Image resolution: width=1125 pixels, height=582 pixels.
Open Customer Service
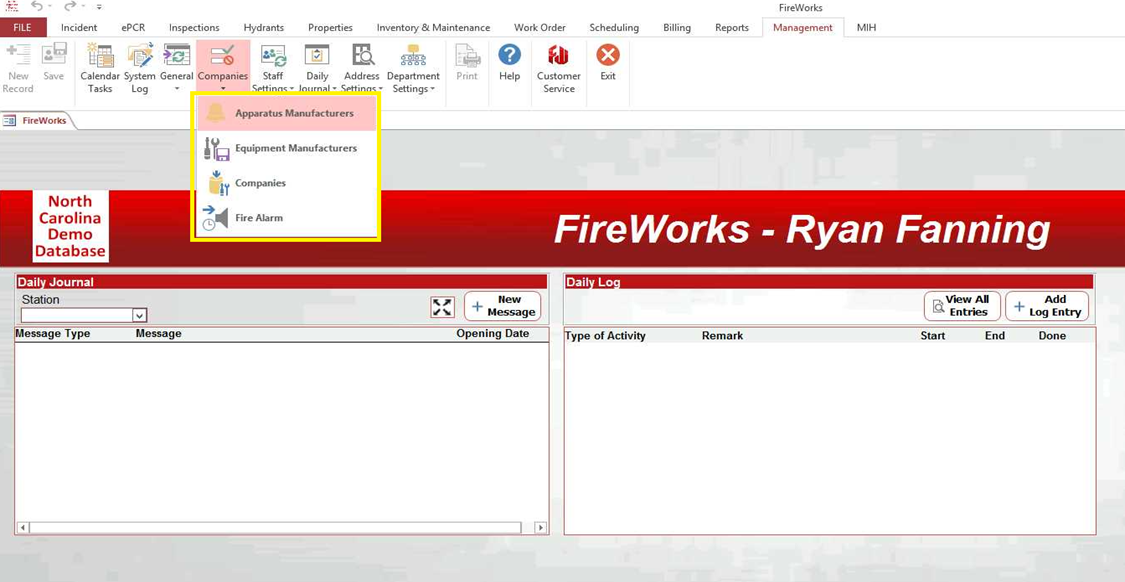(558, 68)
